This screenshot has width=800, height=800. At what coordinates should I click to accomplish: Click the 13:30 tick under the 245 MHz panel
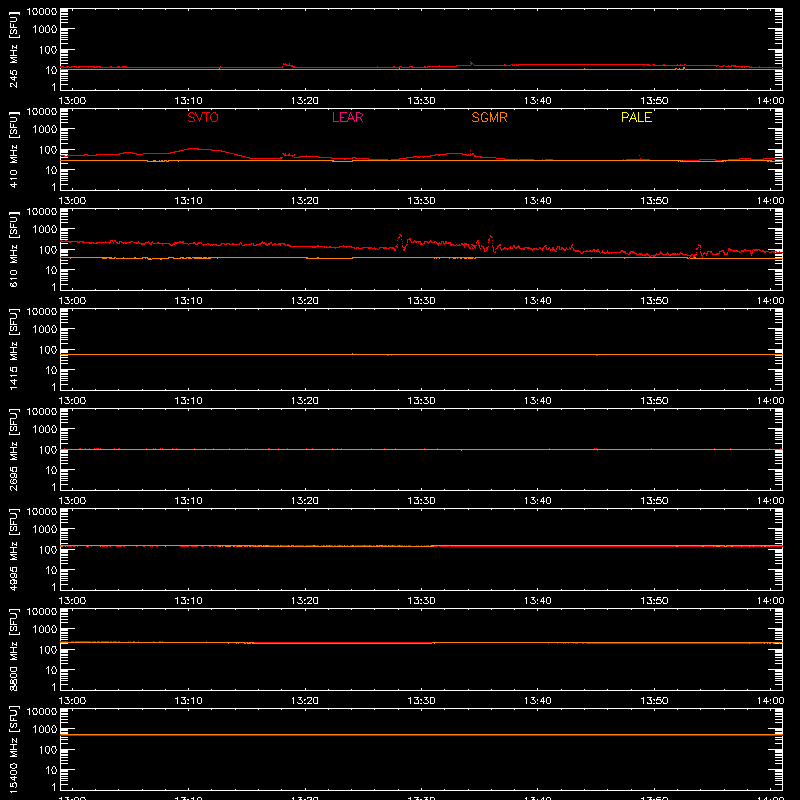pyautogui.click(x=421, y=101)
